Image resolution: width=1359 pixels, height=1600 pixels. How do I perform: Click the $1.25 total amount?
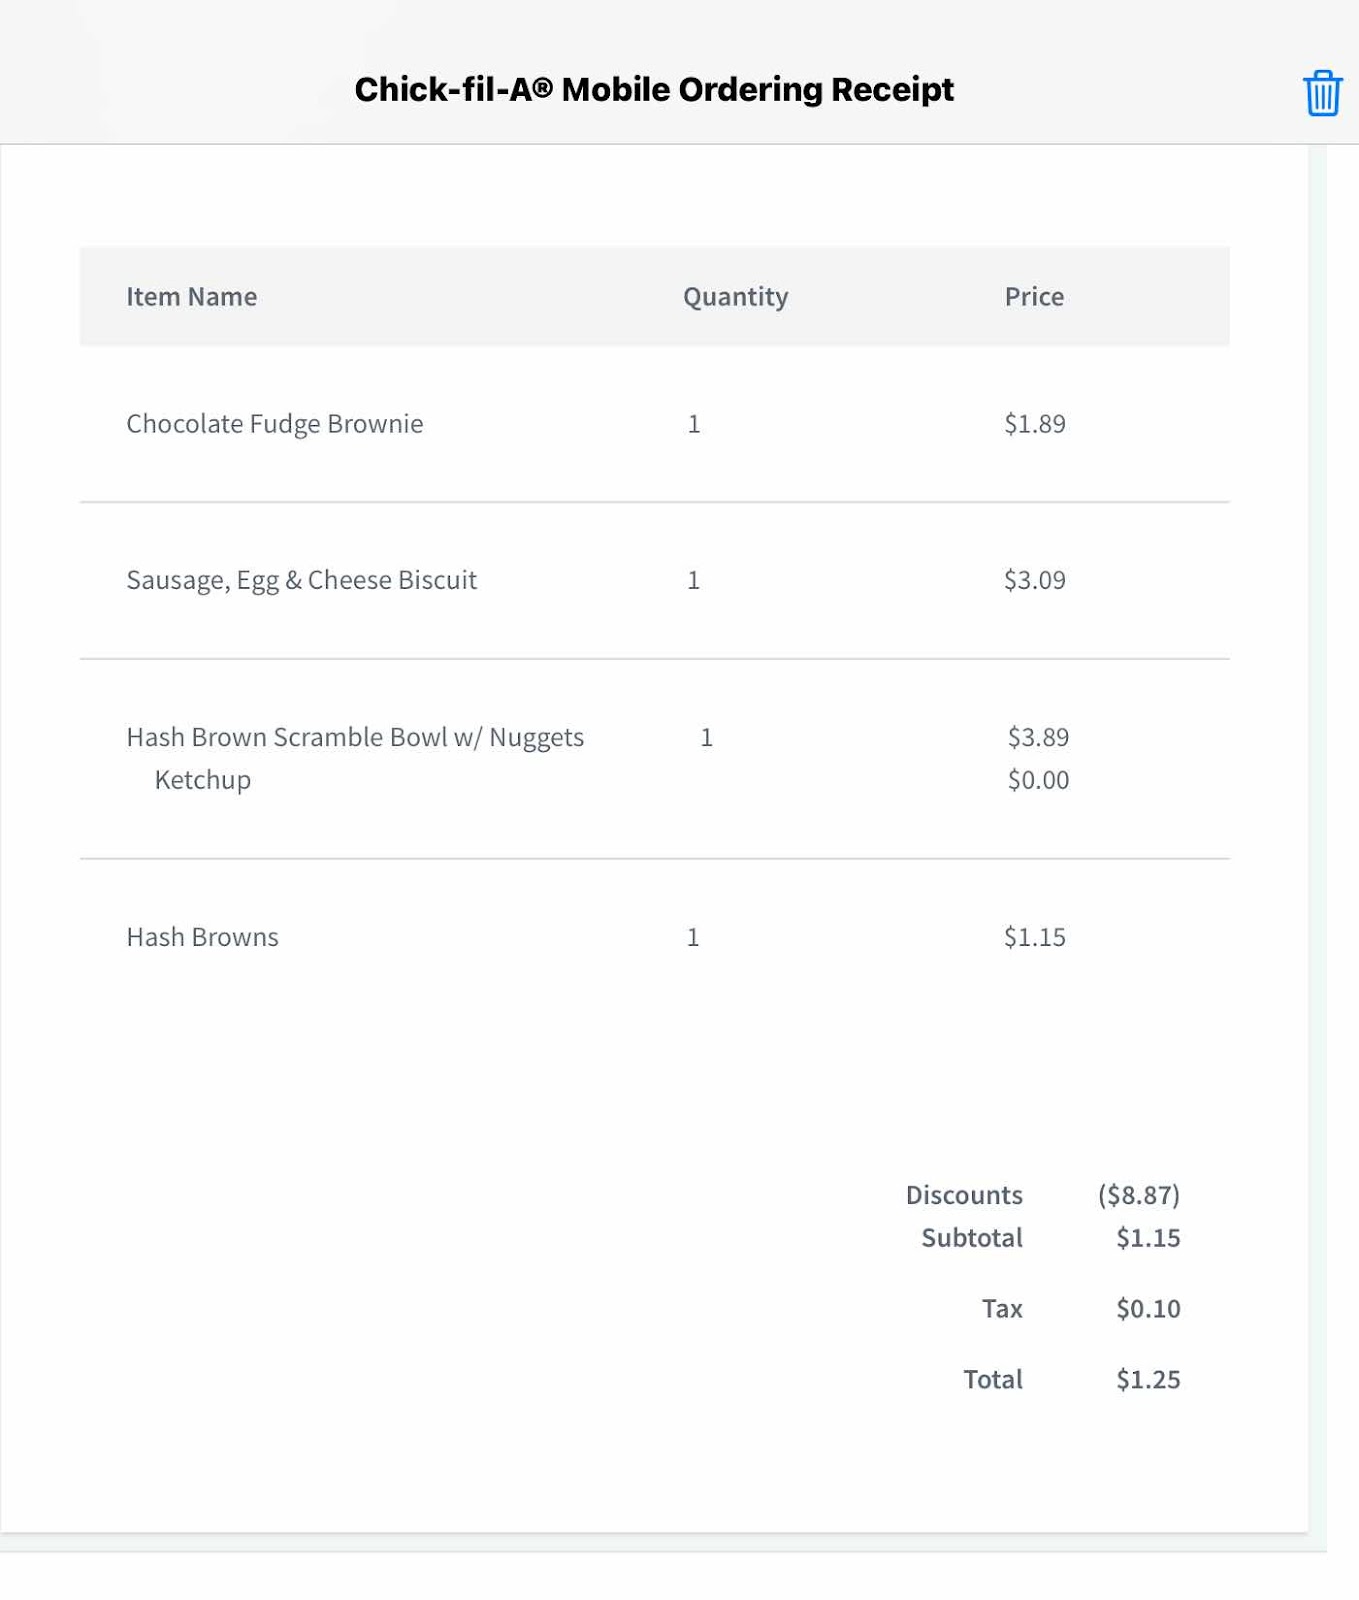1148,1380
